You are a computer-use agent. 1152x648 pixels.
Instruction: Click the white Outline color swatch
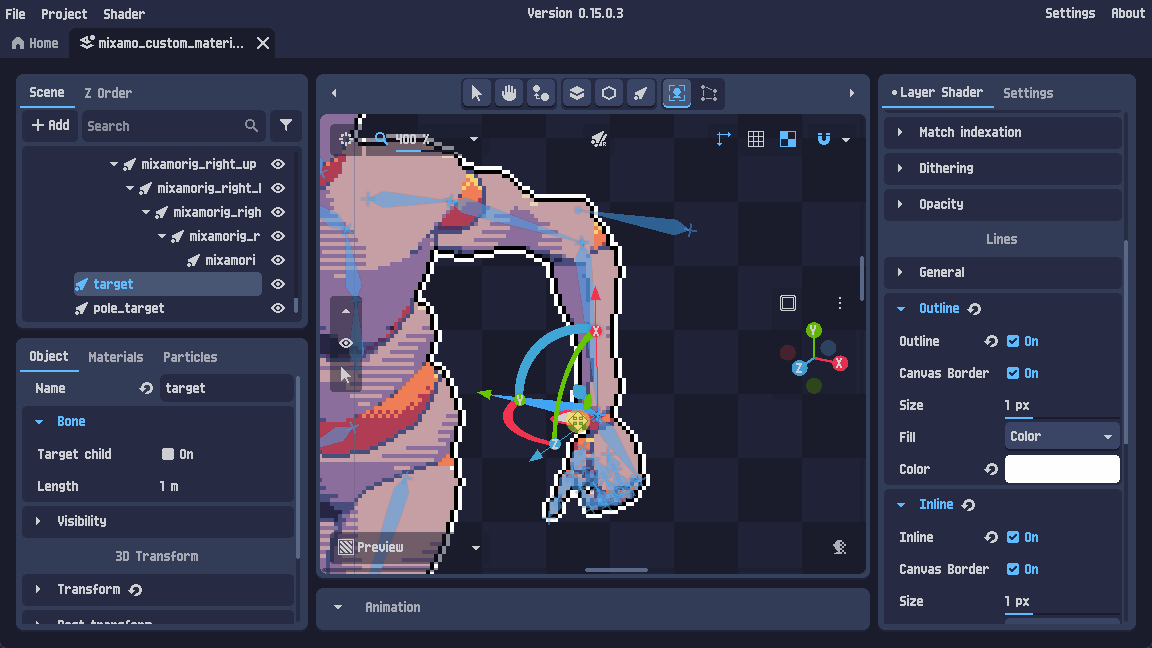1062,469
